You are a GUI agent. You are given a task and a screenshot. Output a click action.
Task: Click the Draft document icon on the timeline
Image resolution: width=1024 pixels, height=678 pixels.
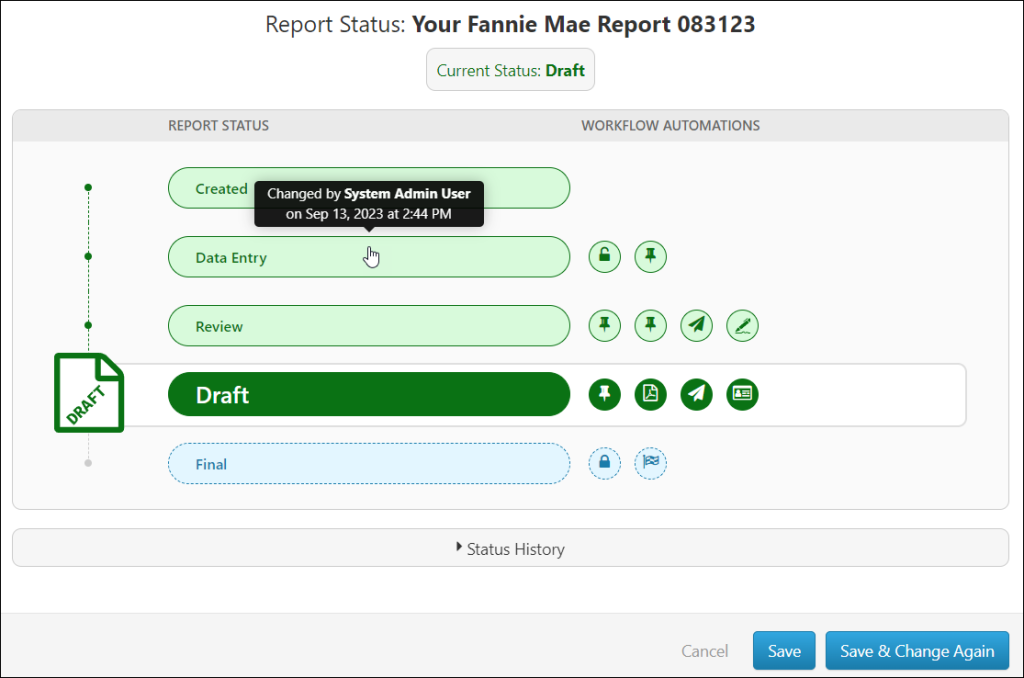point(89,393)
